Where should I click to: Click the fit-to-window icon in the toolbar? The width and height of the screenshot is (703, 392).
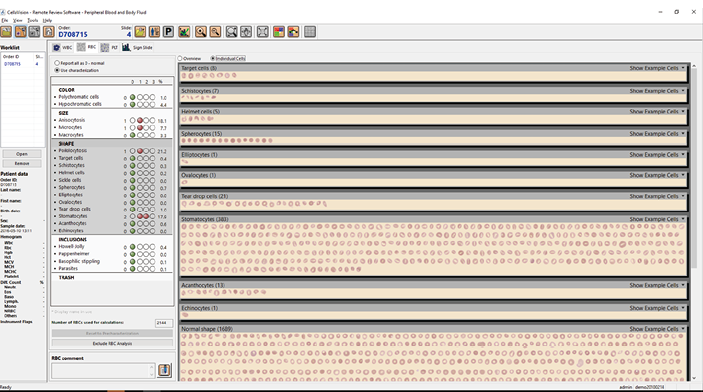(x=263, y=31)
